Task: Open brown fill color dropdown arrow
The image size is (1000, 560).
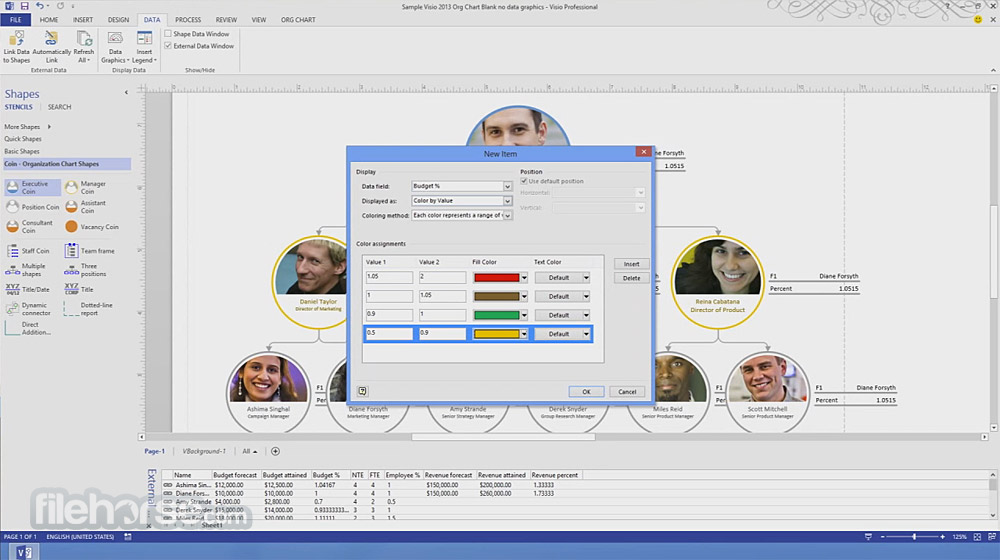Action: coord(524,297)
